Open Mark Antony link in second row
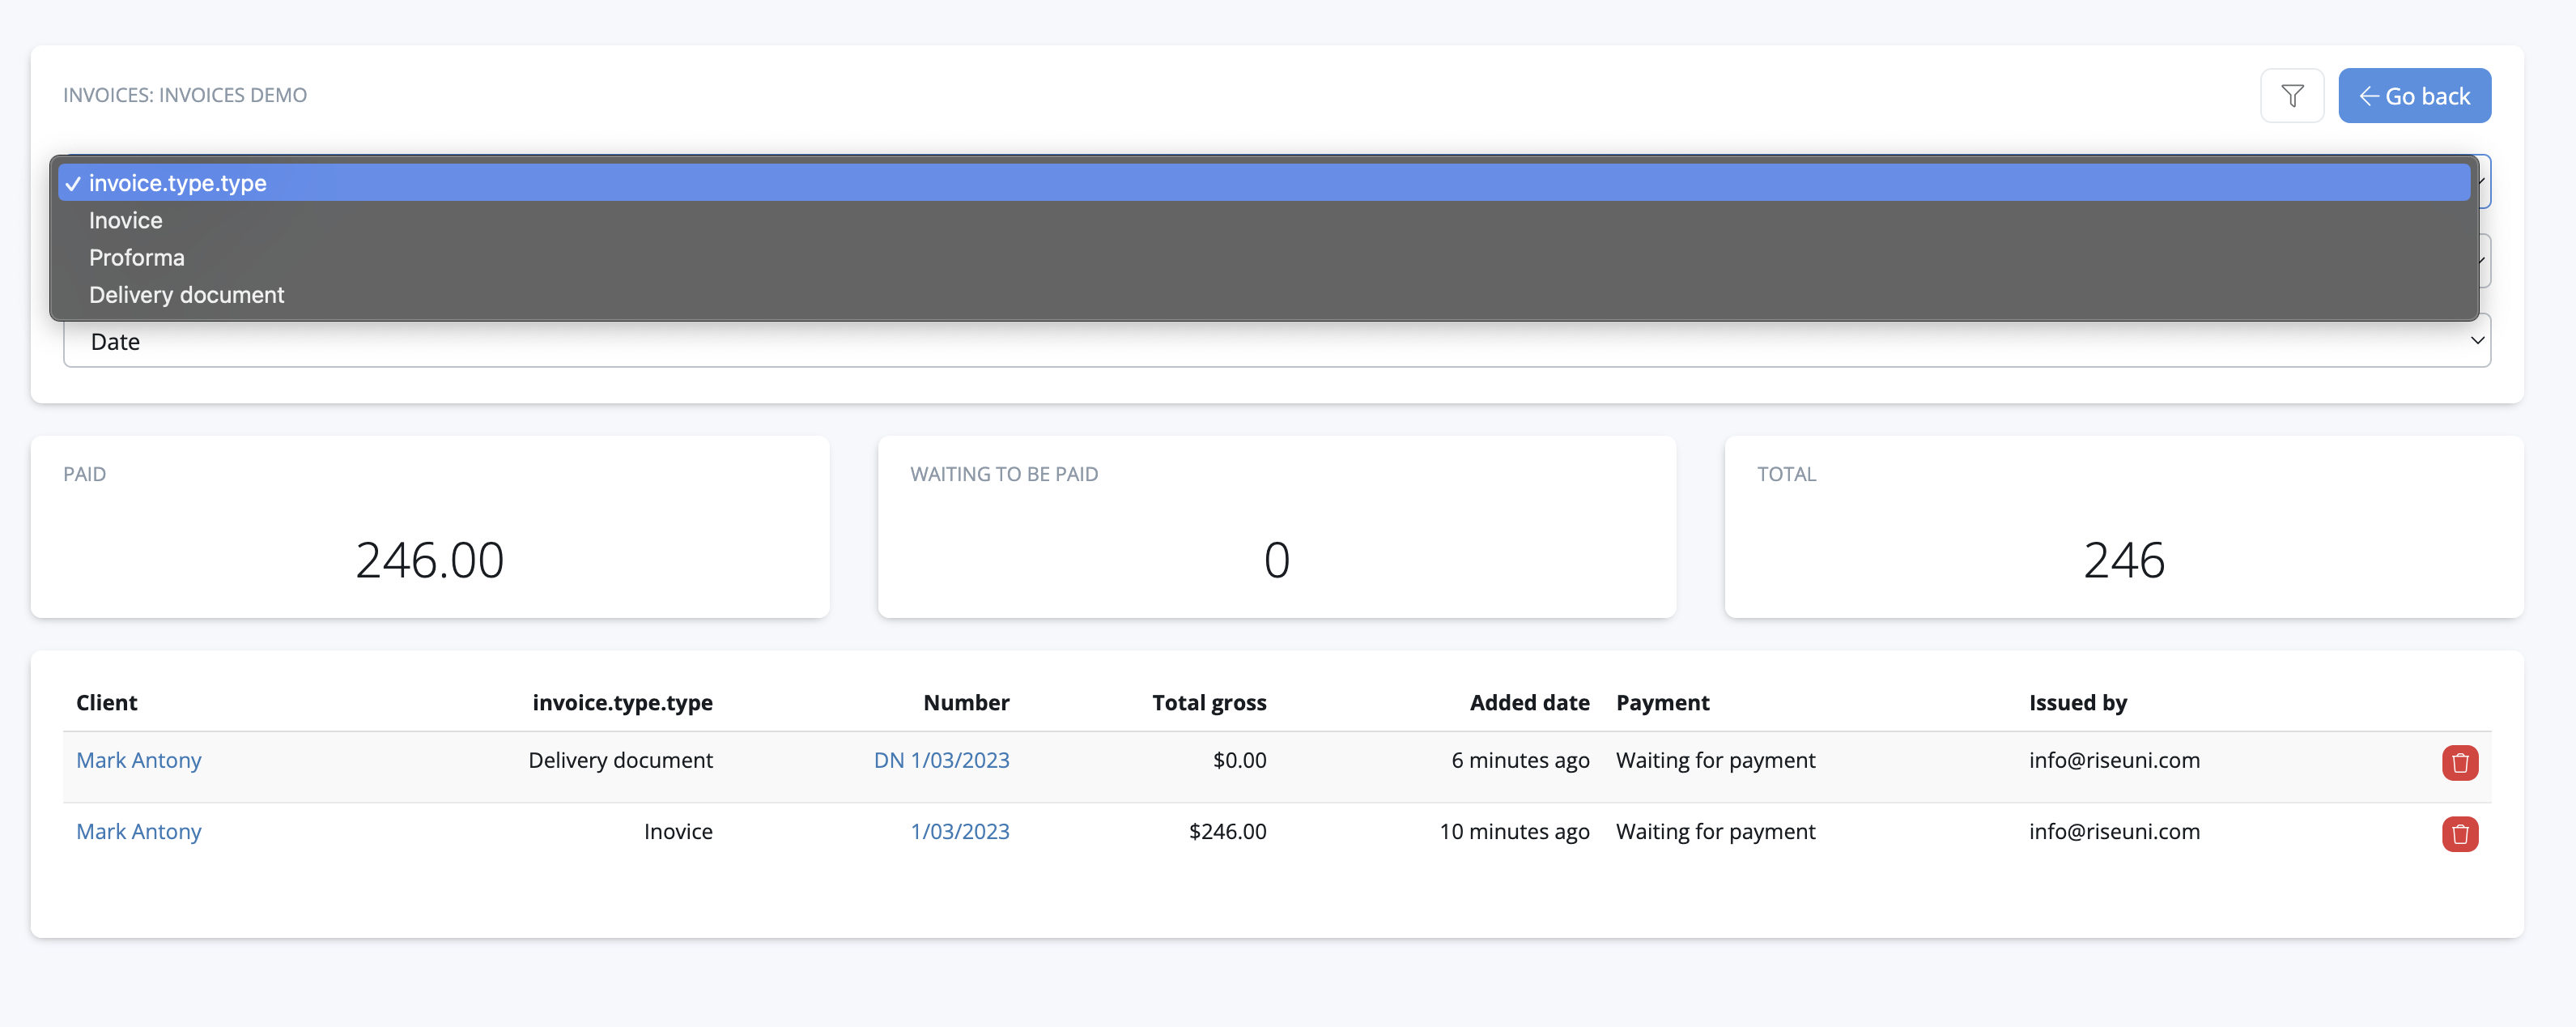The width and height of the screenshot is (2576, 1027). pos(139,832)
